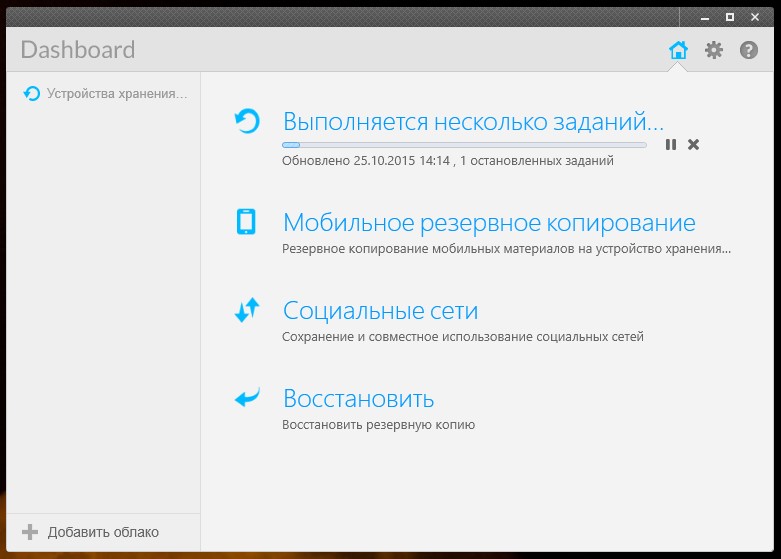This screenshot has width=781, height=559.
Task: Click the Dashboard title
Action: (78, 50)
